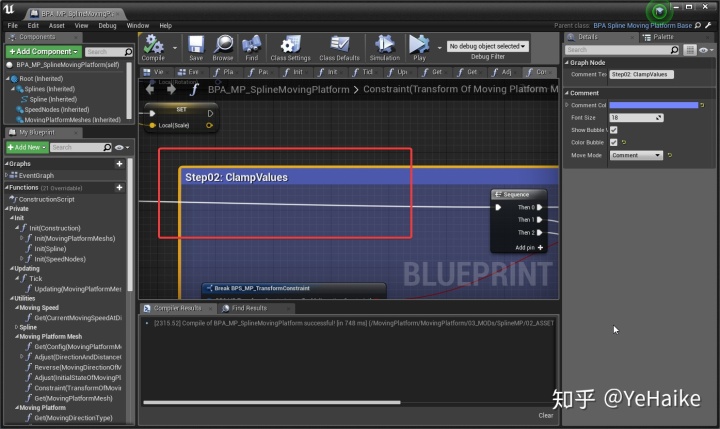
Task: Reset Color Bubble to default arrow
Action: [624, 142]
